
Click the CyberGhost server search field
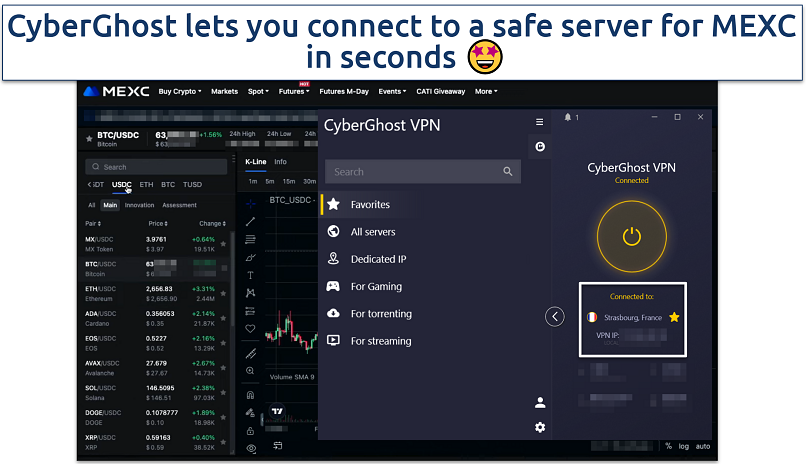tap(423, 172)
